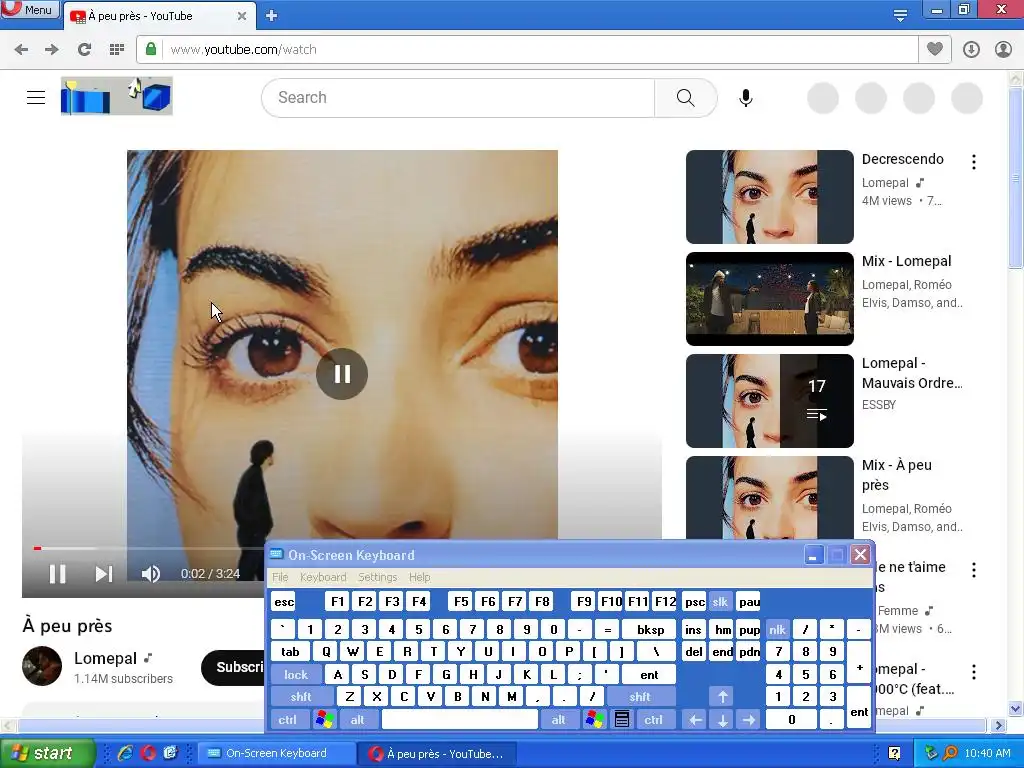Open options menu for Decrescendo

pos(974,162)
